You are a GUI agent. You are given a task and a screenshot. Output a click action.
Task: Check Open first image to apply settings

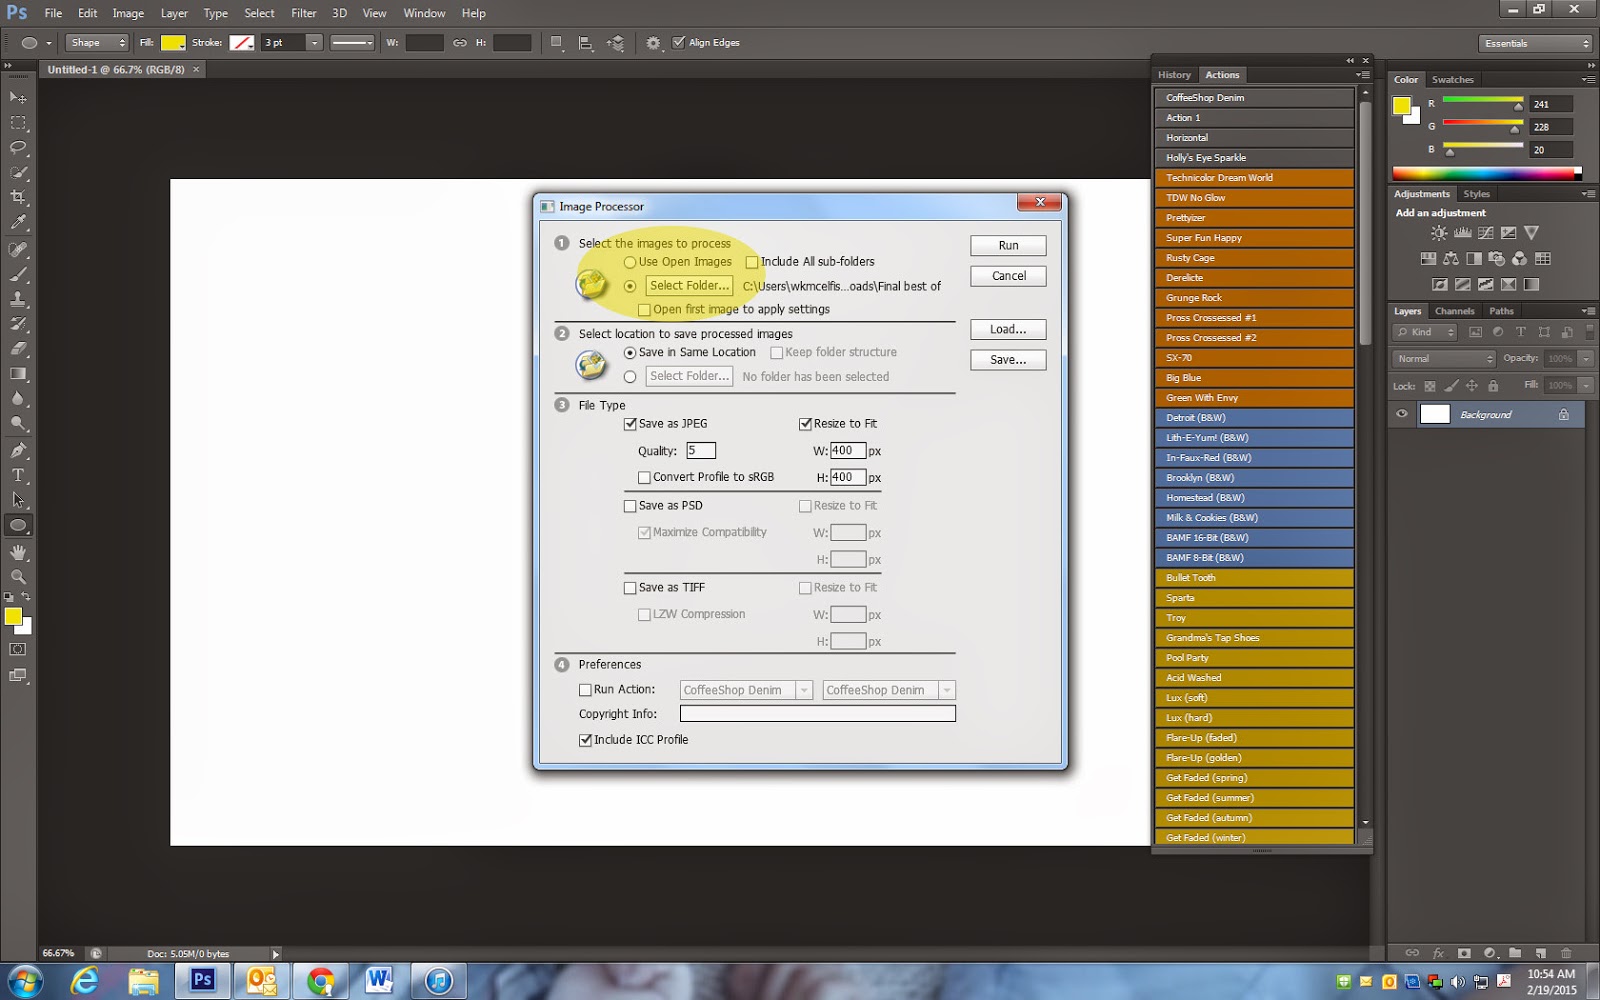[644, 310]
